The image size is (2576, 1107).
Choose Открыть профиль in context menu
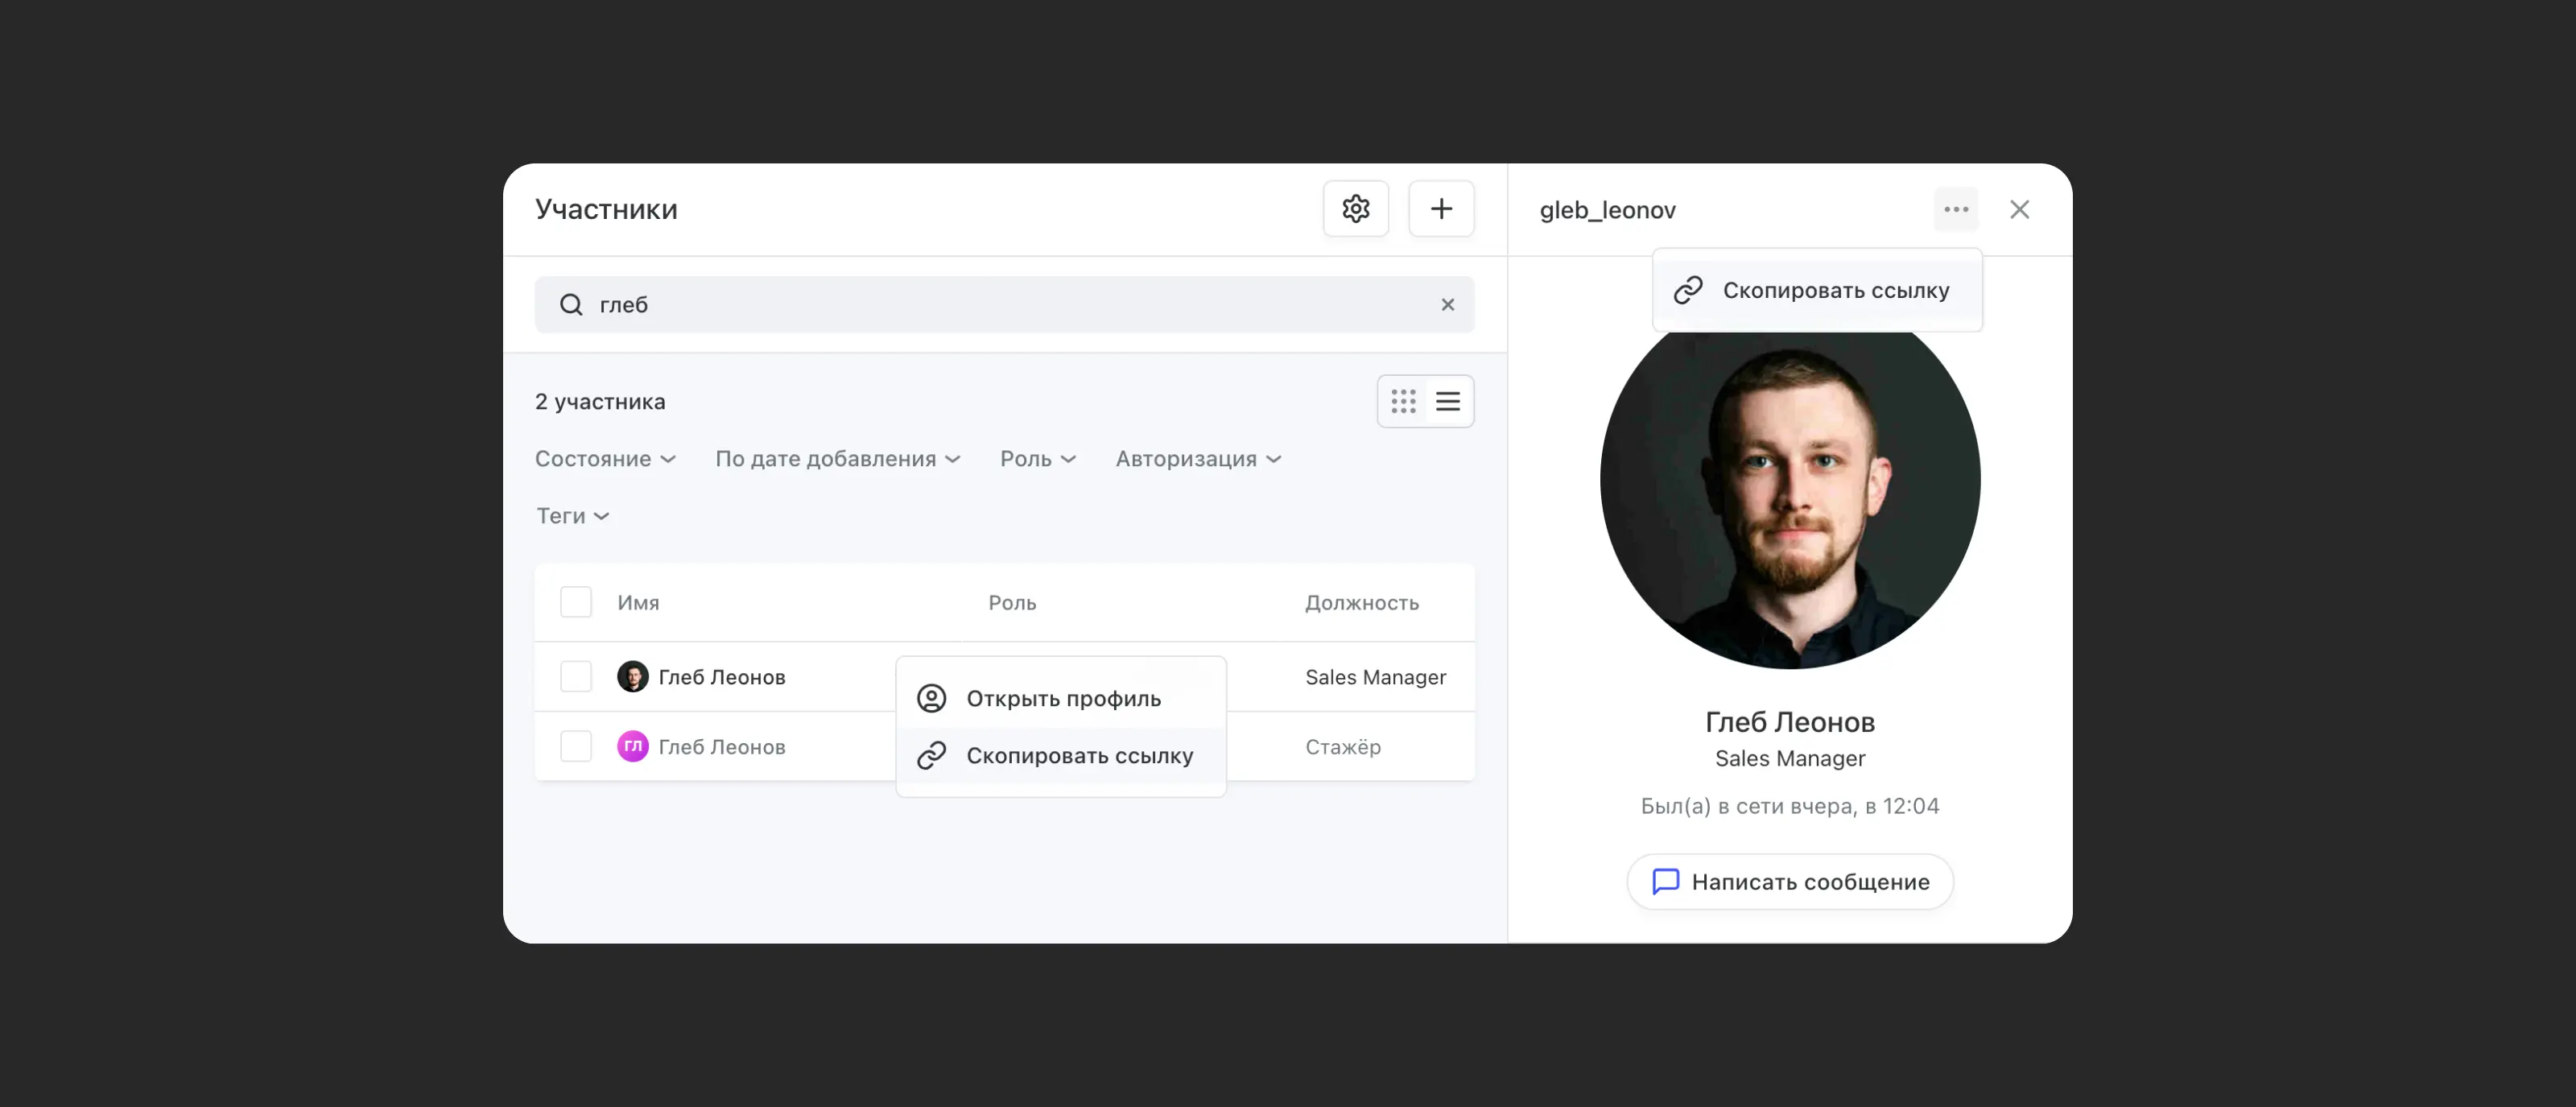pyautogui.click(x=1061, y=699)
